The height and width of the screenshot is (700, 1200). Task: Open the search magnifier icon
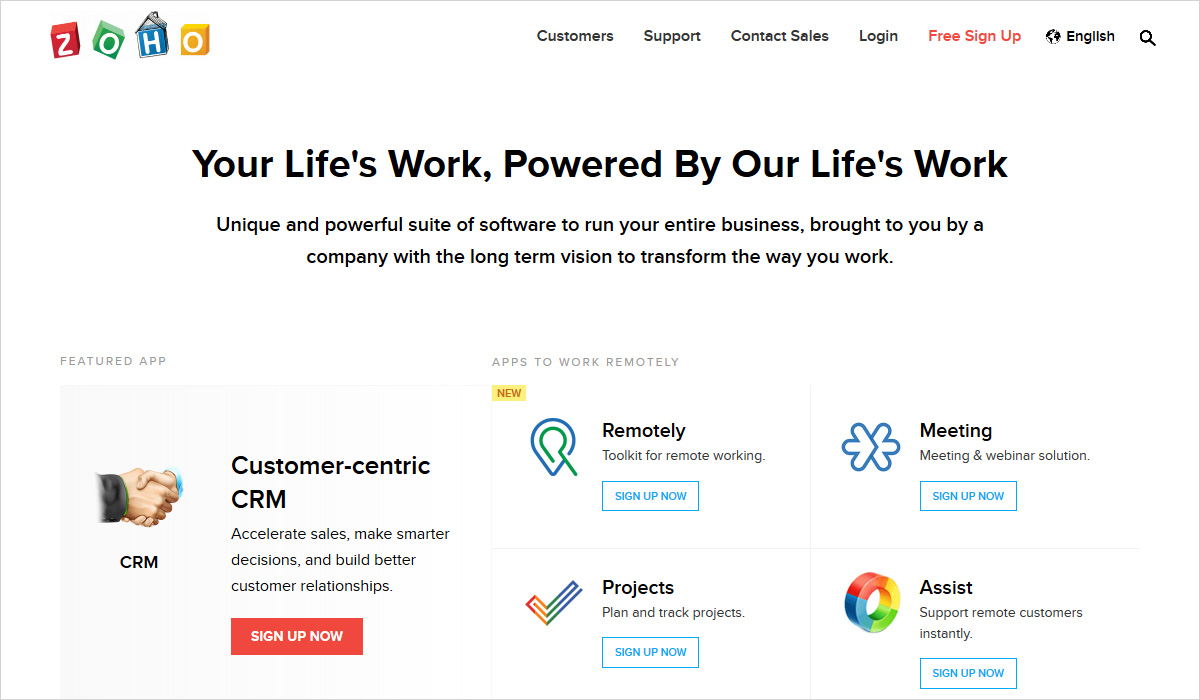click(x=1147, y=38)
